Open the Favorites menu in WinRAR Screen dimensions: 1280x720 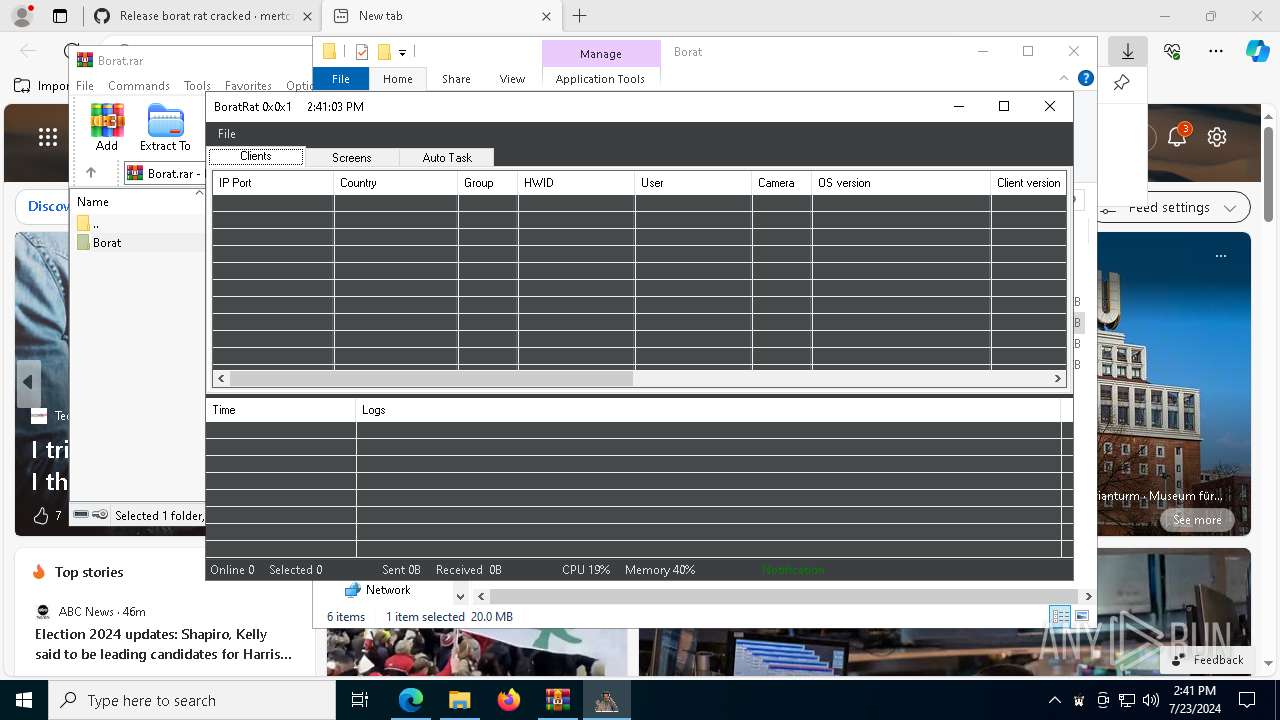point(248,86)
